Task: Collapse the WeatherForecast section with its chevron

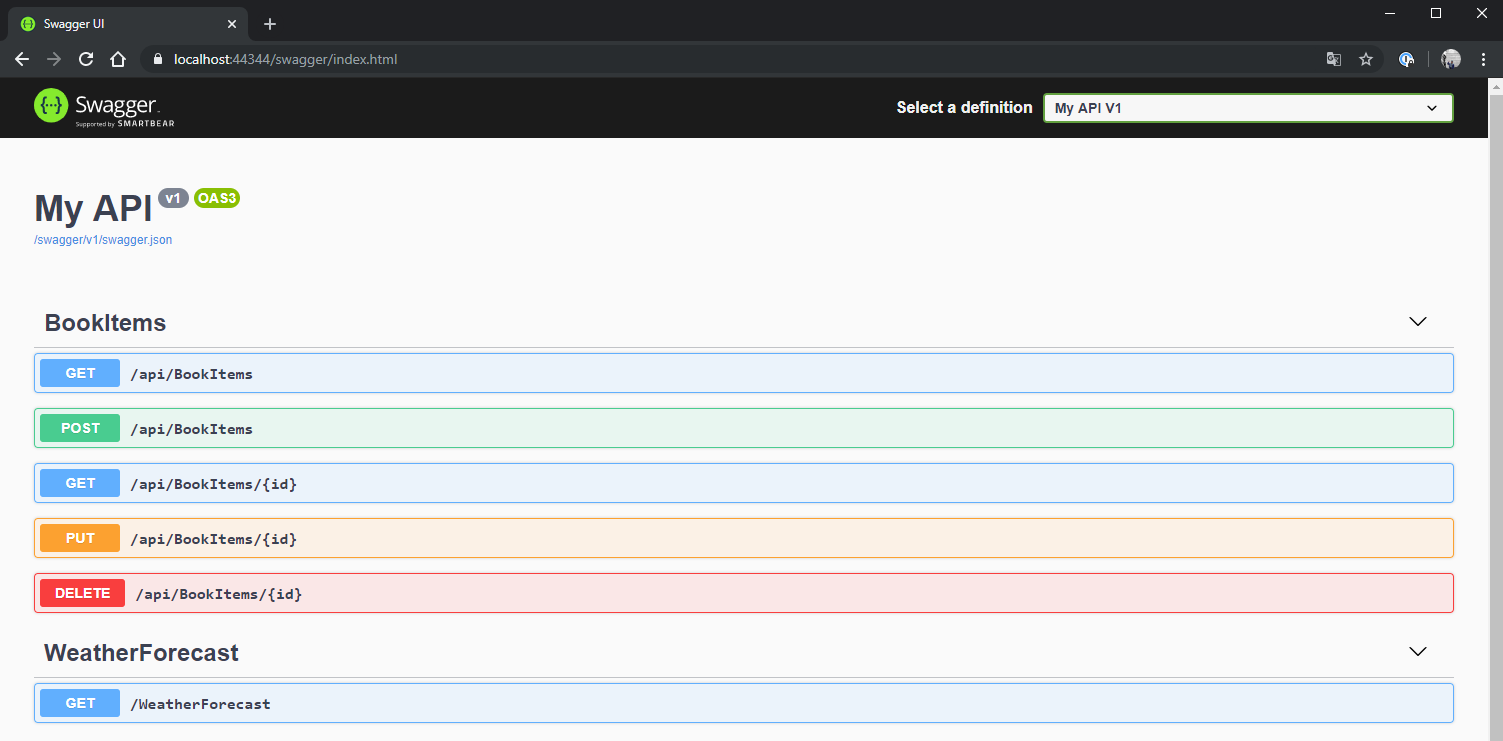Action: tap(1417, 651)
